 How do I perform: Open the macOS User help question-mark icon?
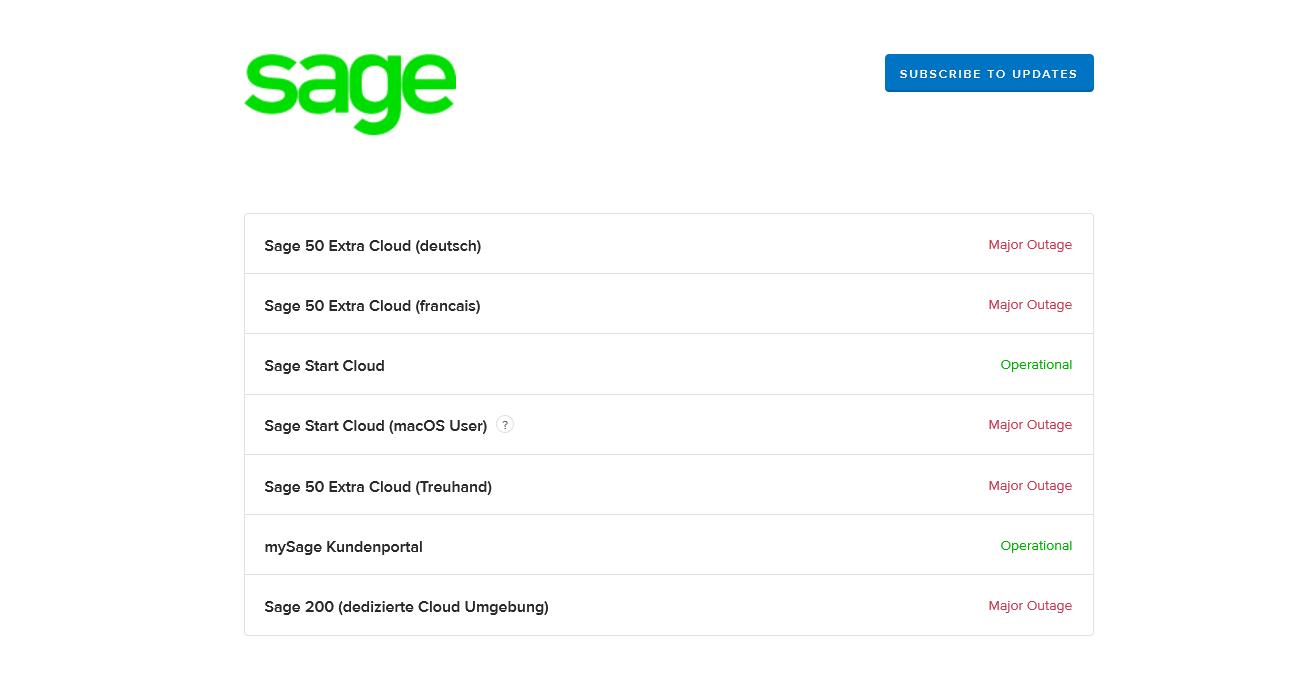505,424
